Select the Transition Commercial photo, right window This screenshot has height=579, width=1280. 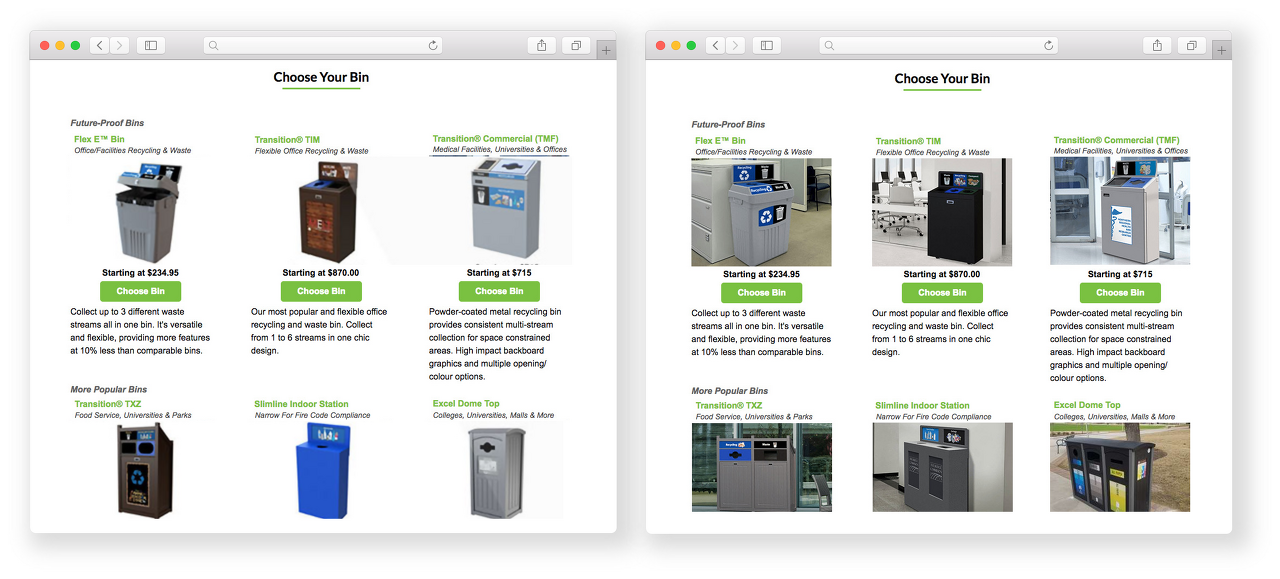tap(1120, 210)
